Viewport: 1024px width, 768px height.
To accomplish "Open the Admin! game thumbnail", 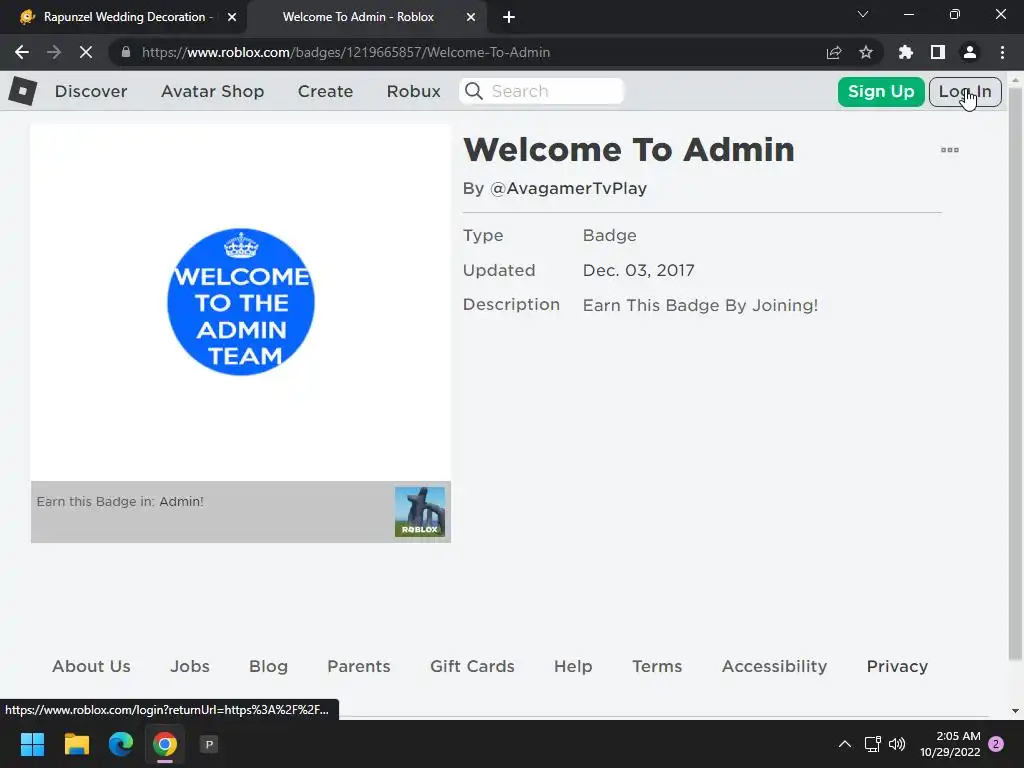I will tap(420, 512).
